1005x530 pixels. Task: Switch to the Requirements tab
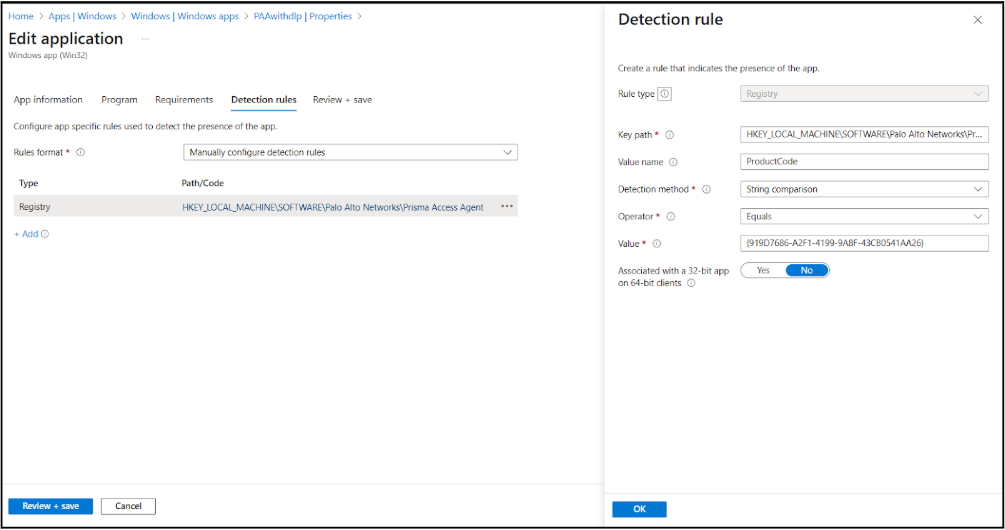click(184, 100)
